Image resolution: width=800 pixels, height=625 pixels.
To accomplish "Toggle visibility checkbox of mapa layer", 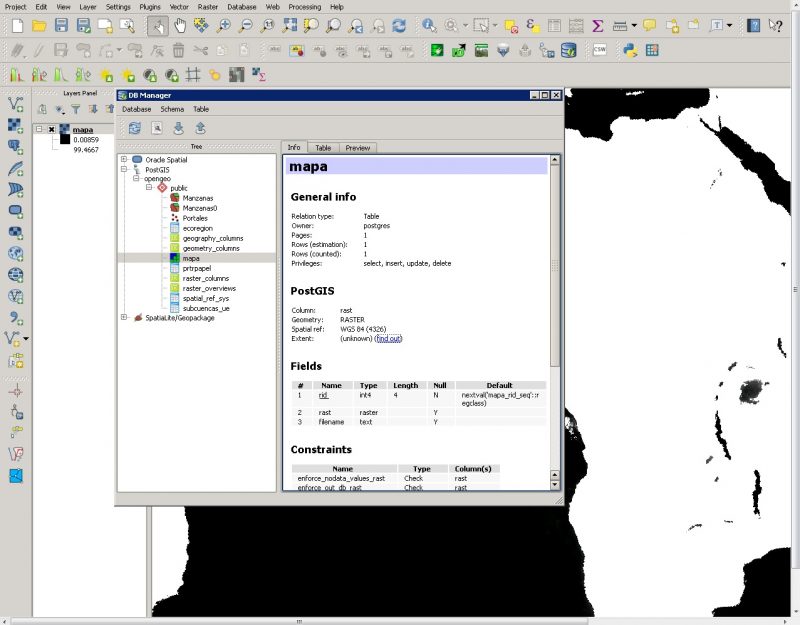I will 52,130.
